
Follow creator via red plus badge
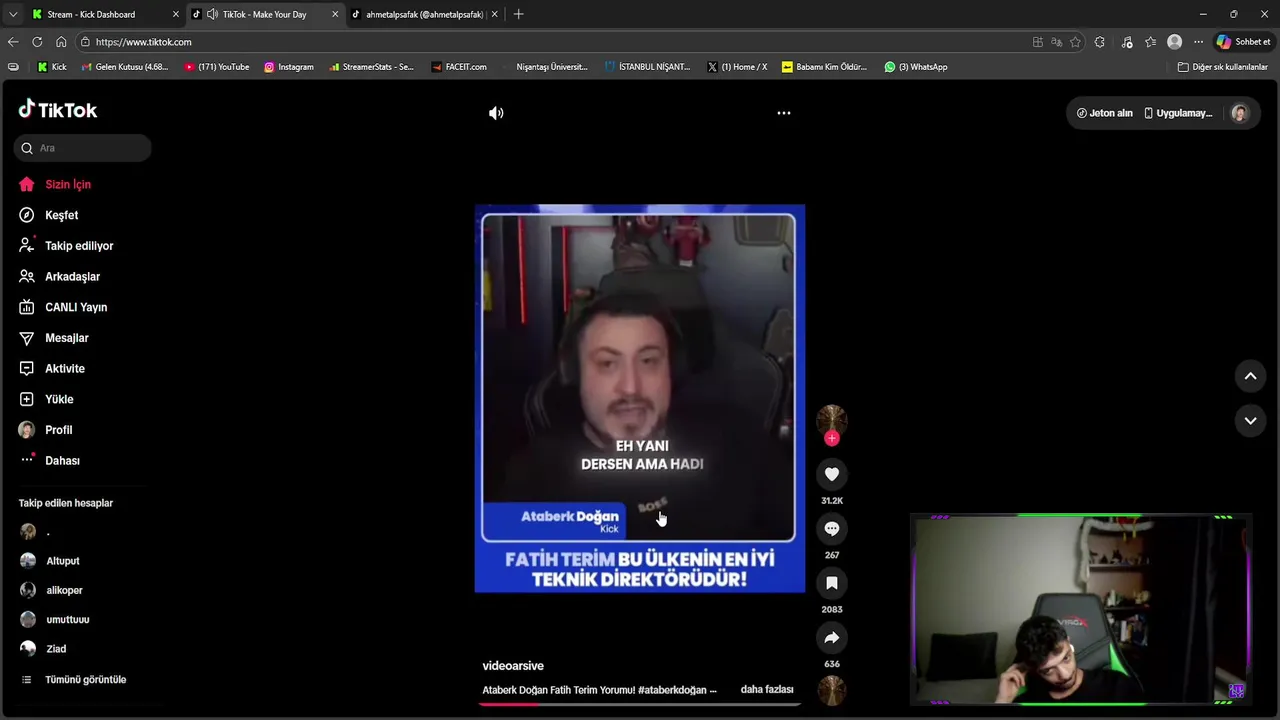(x=832, y=438)
